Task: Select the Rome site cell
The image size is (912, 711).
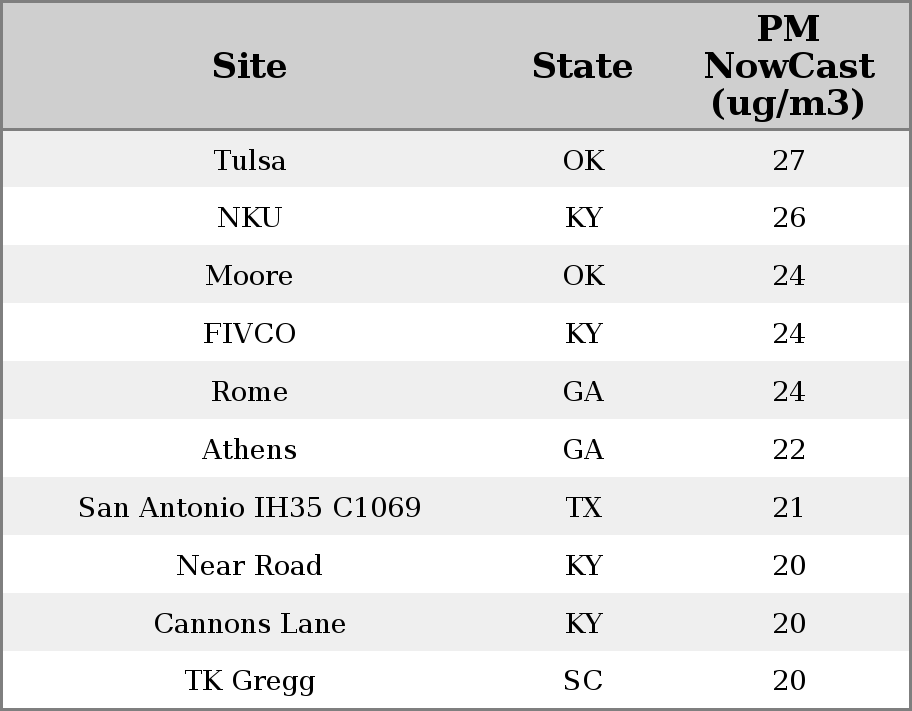Action: point(250,391)
